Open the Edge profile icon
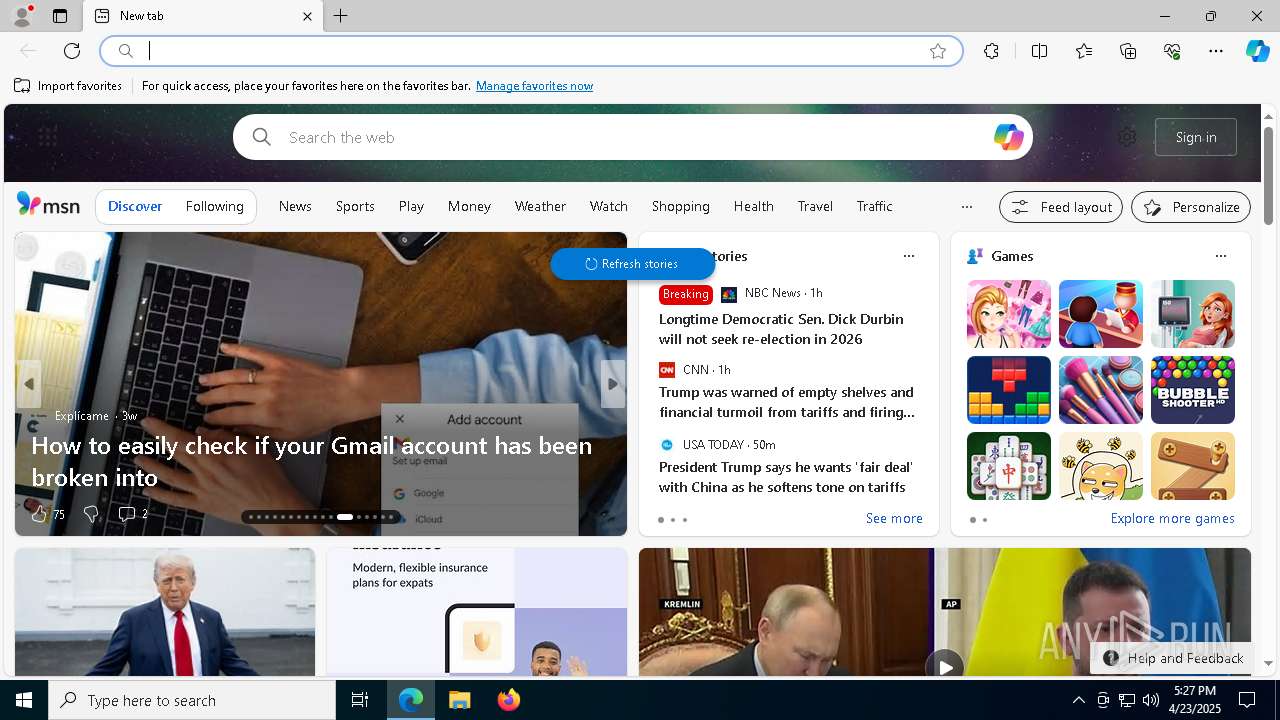1280x720 pixels. pyautogui.click(x=22, y=16)
